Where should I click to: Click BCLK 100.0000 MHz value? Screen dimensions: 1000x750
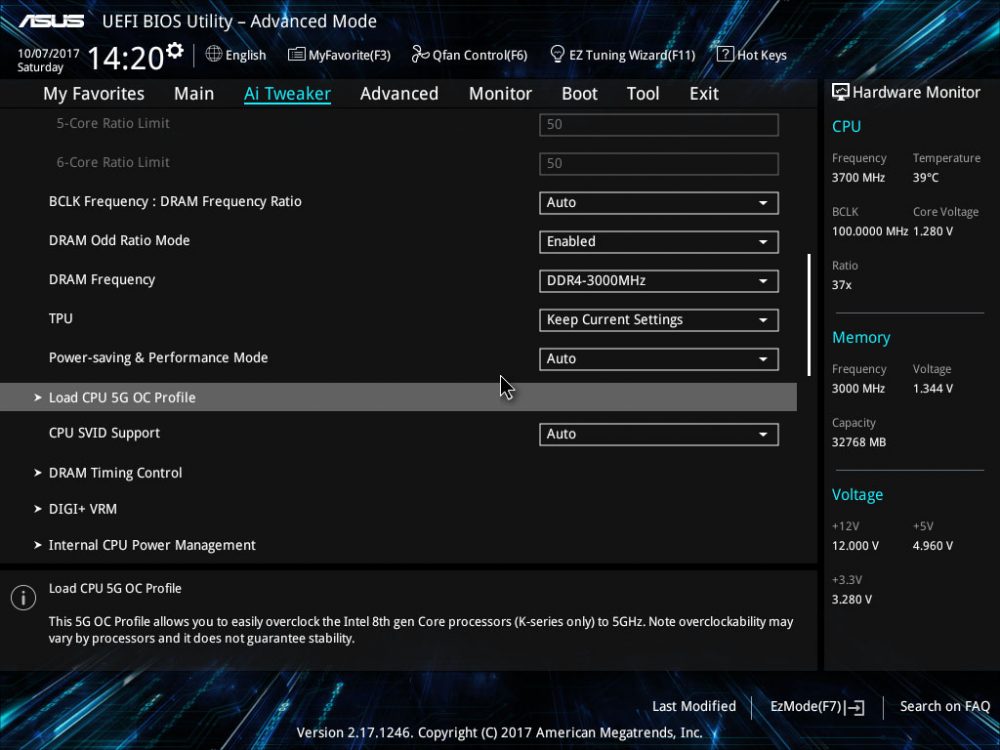point(869,231)
